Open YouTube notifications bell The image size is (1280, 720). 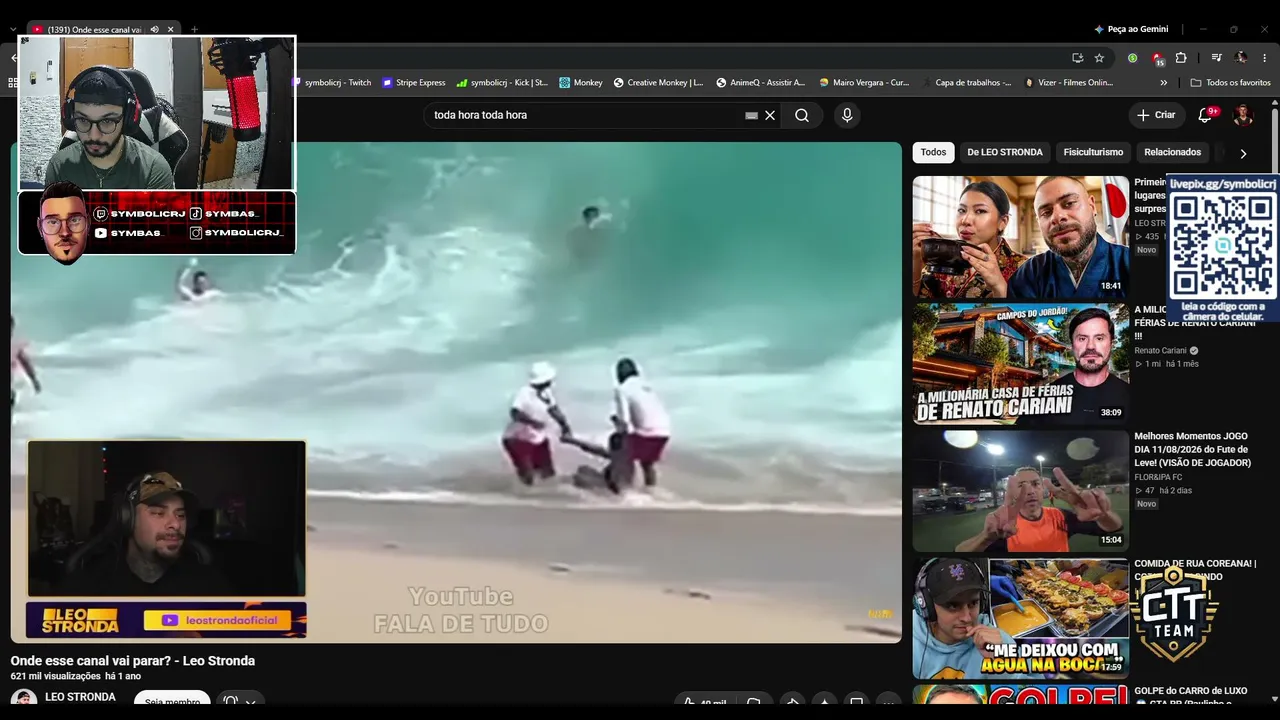pyautogui.click(x=1205, y=115)
